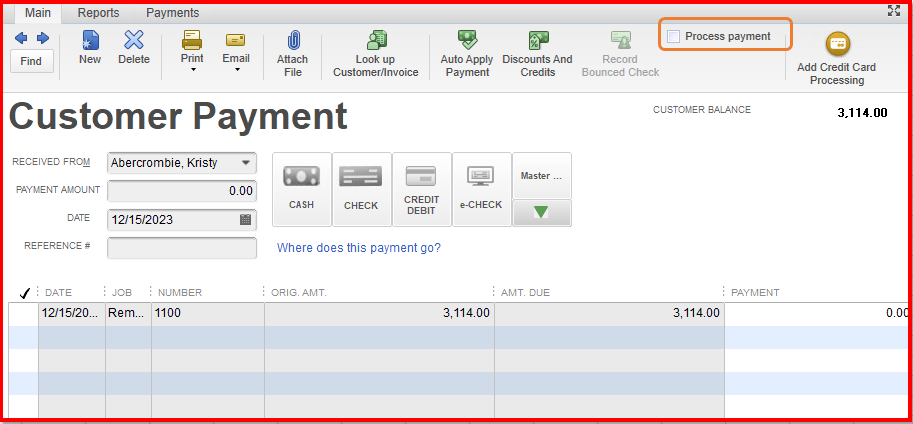The height and width of the screenshot is (424, 913).
Task: Click the payment cell of invoice 1100
Action: 817,313
